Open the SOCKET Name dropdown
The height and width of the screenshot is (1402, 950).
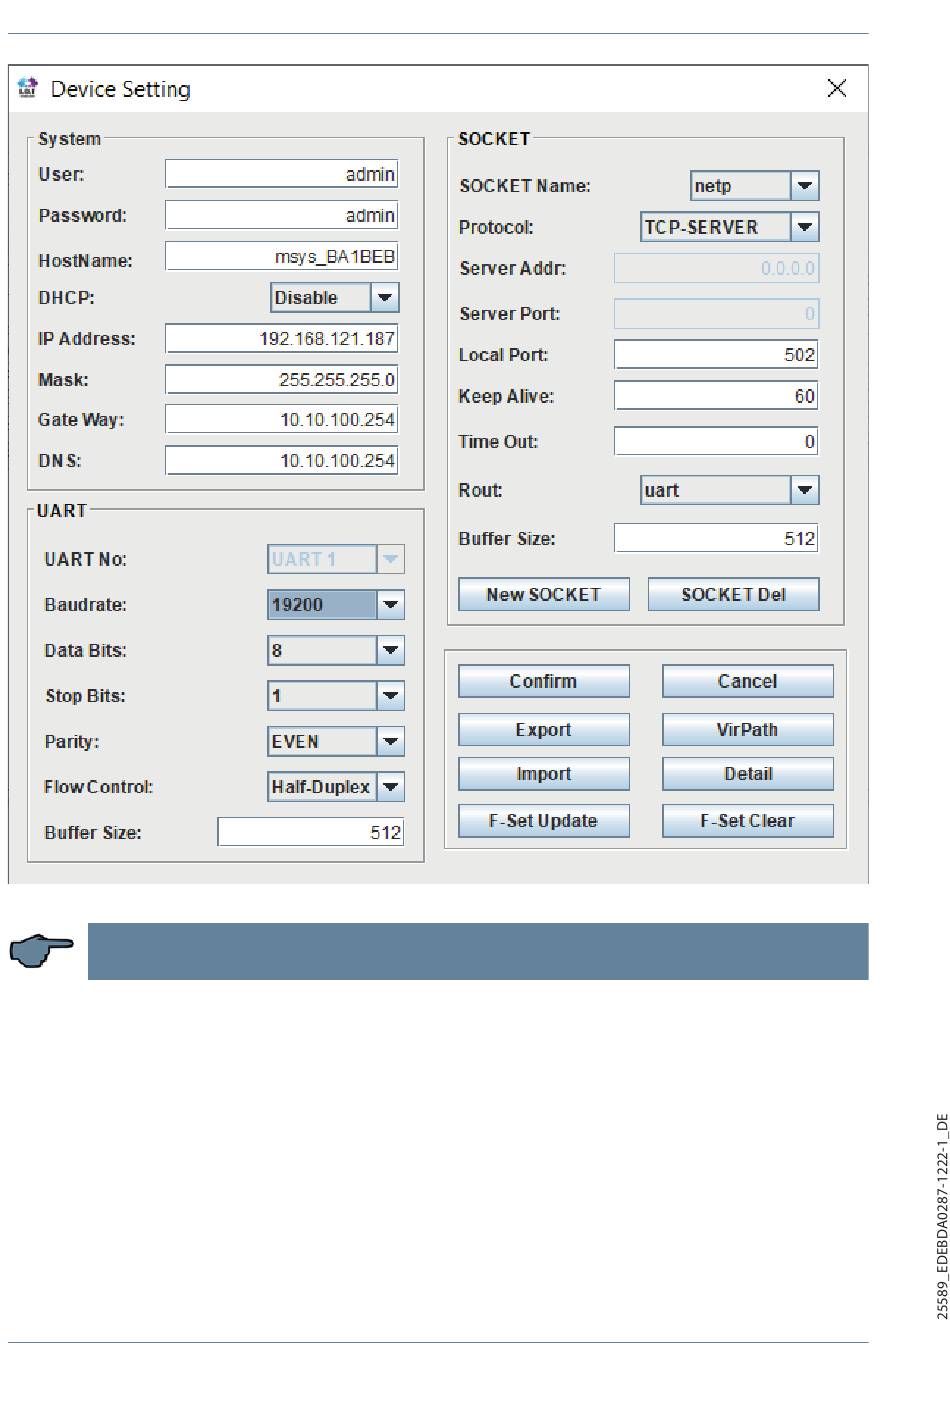805,185
